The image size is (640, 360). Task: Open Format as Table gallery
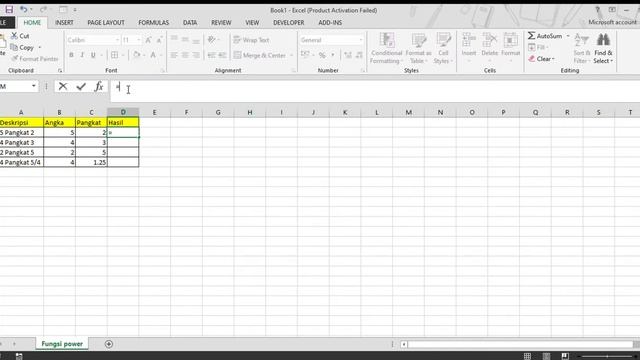pos(418,48)
